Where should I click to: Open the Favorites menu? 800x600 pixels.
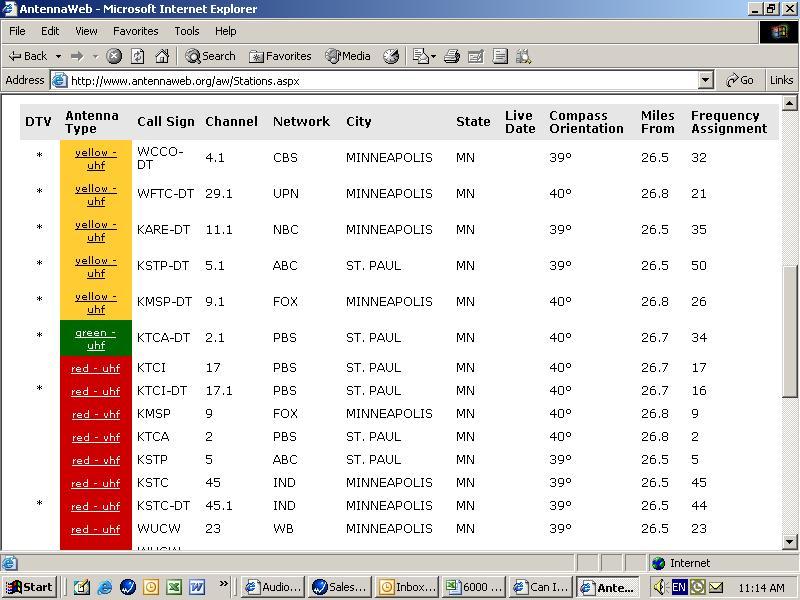click(x=136, y=31)
